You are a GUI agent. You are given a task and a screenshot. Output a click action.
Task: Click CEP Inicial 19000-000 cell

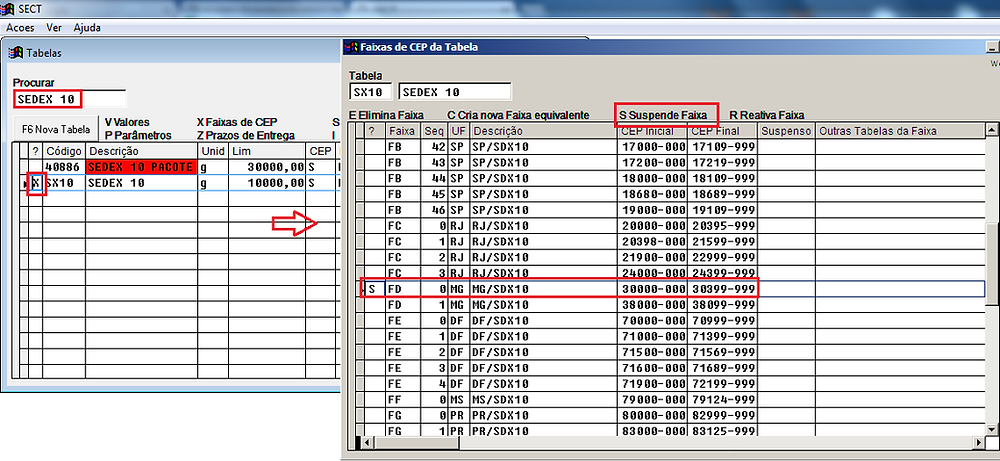coord(652,209)
